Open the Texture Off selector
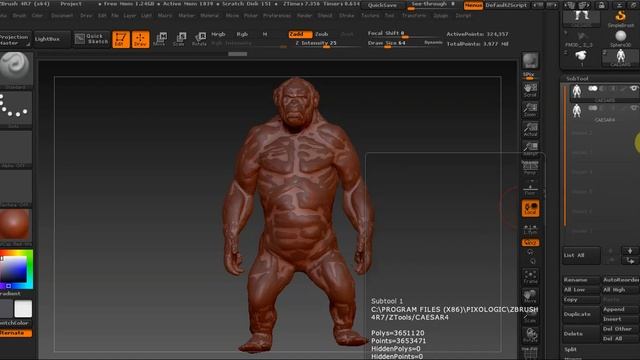Screen dimensions: 640x360 coord(16,188)
